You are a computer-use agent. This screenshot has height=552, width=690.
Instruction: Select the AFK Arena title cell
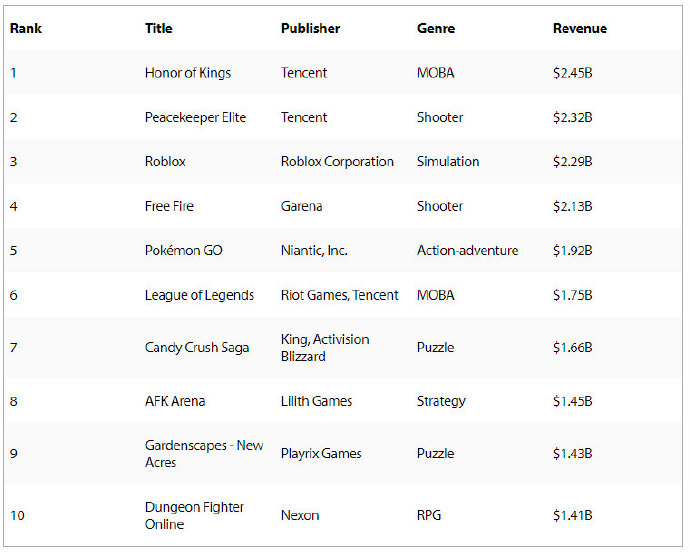(175, 401)
